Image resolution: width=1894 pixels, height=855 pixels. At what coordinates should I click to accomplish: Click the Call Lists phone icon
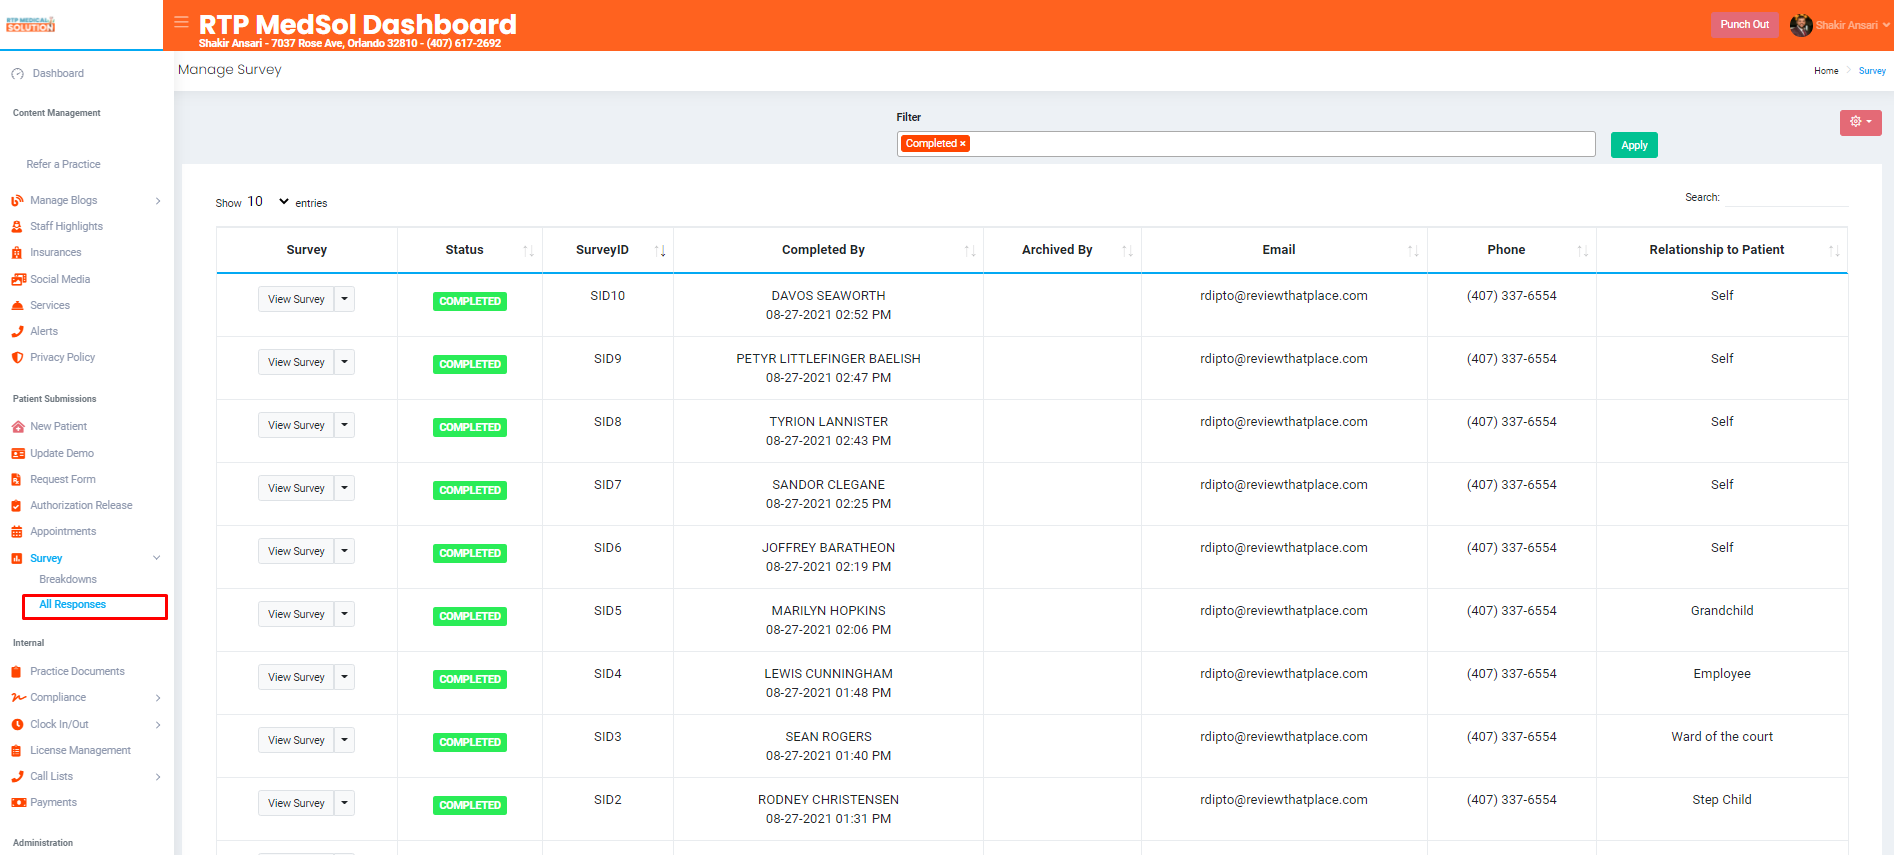click(x=17, y=777)
